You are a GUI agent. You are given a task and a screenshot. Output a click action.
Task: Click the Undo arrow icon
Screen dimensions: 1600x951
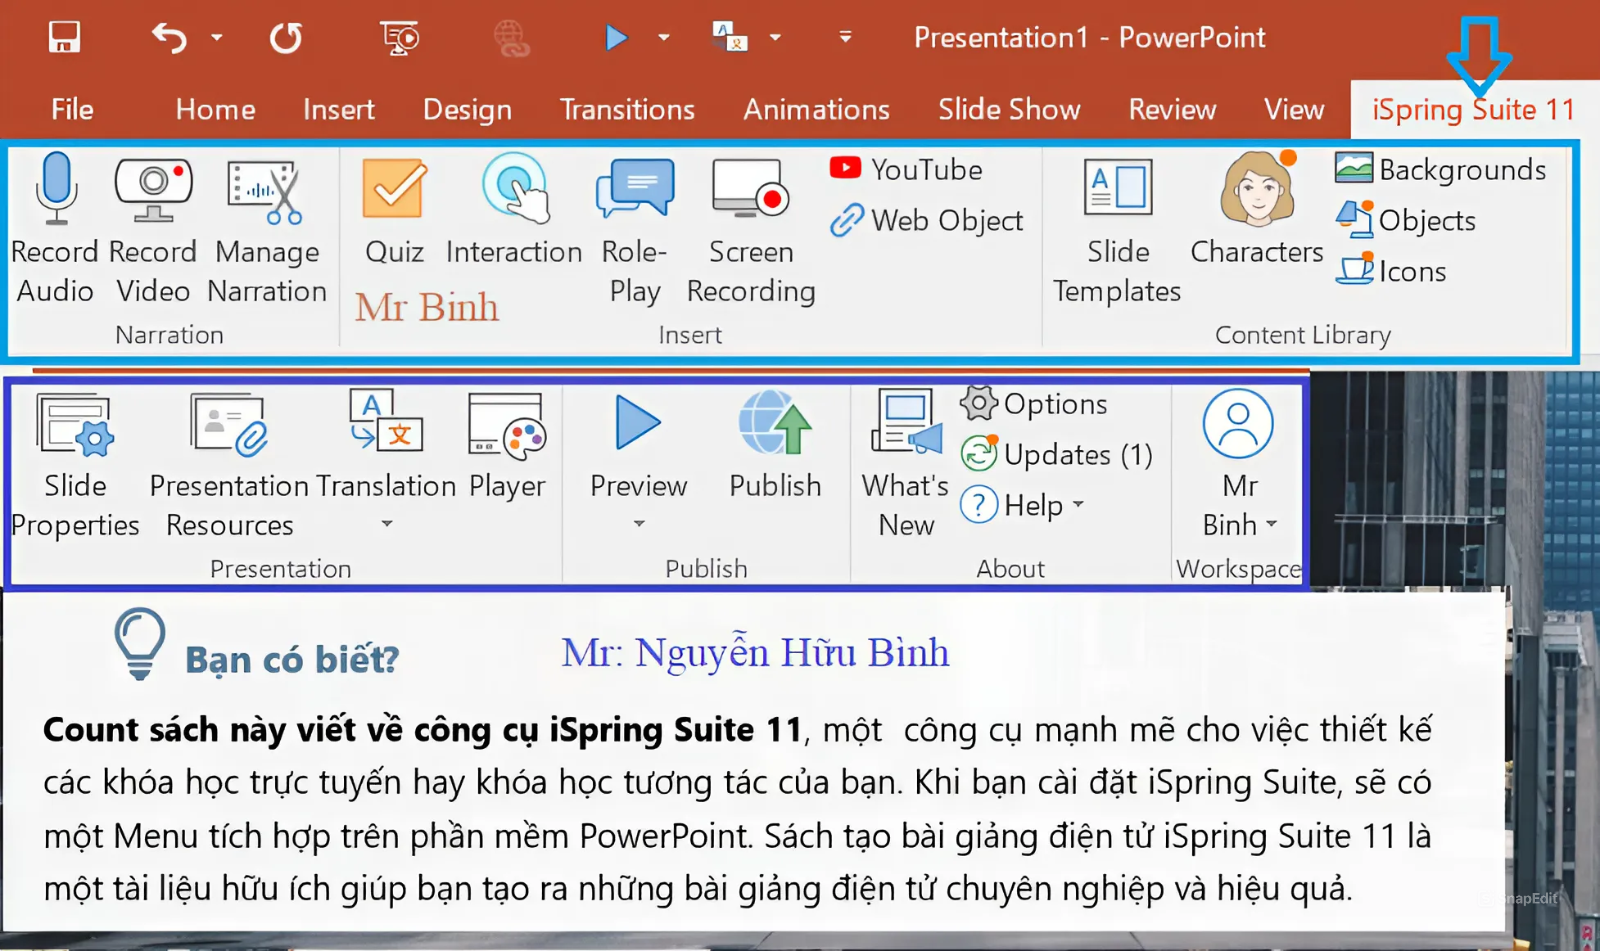coord(169,38)
